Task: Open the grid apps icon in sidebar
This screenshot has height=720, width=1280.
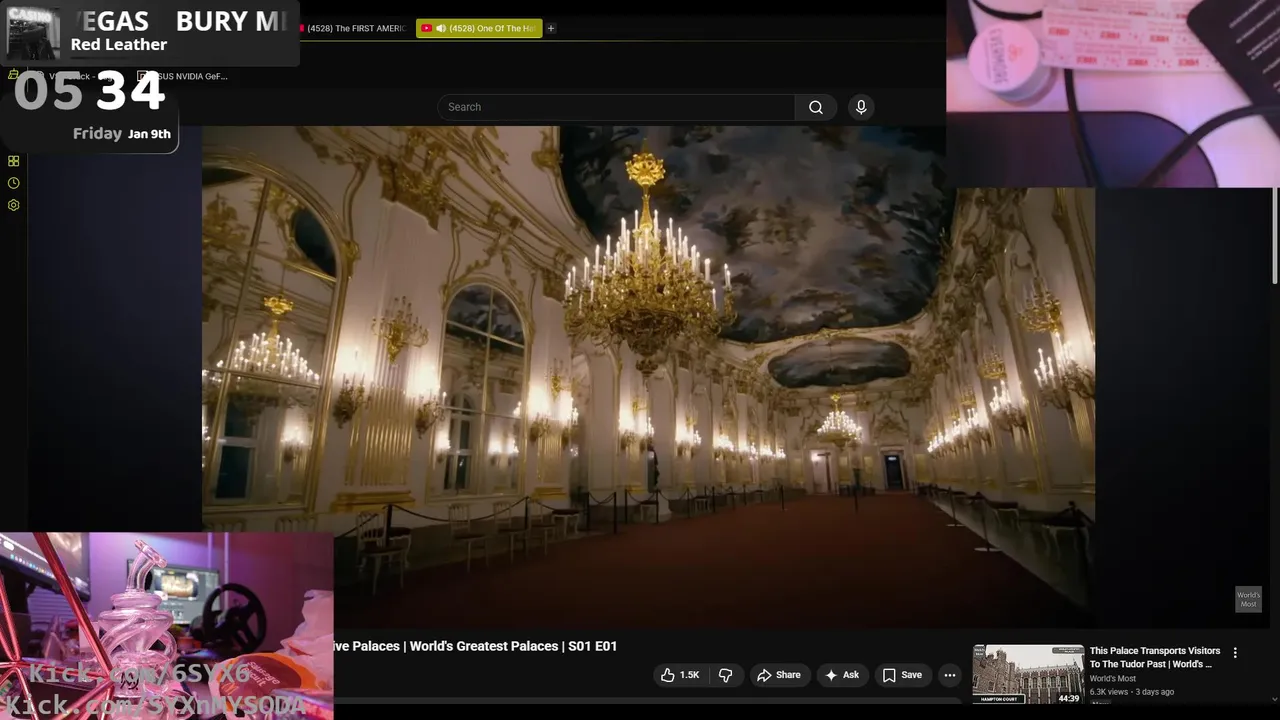Action: point(13,161)
